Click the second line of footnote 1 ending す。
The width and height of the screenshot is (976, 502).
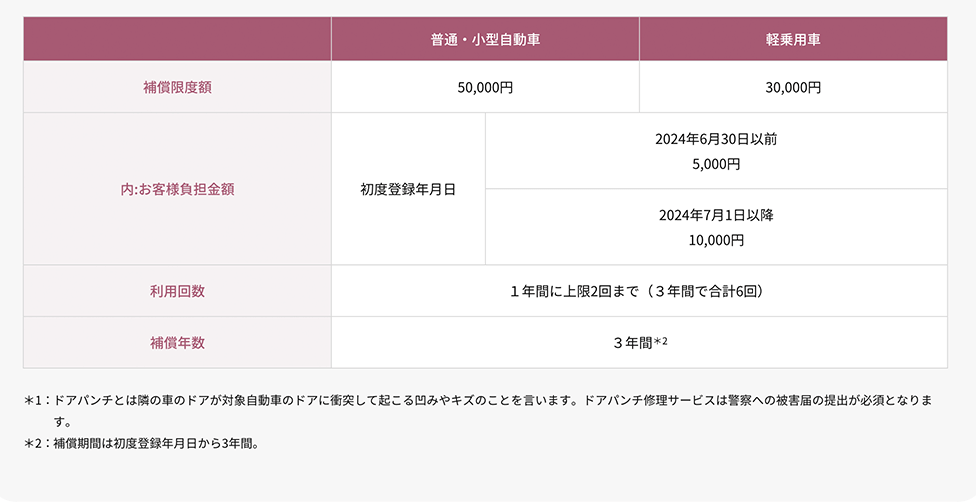tap(62, 422)
